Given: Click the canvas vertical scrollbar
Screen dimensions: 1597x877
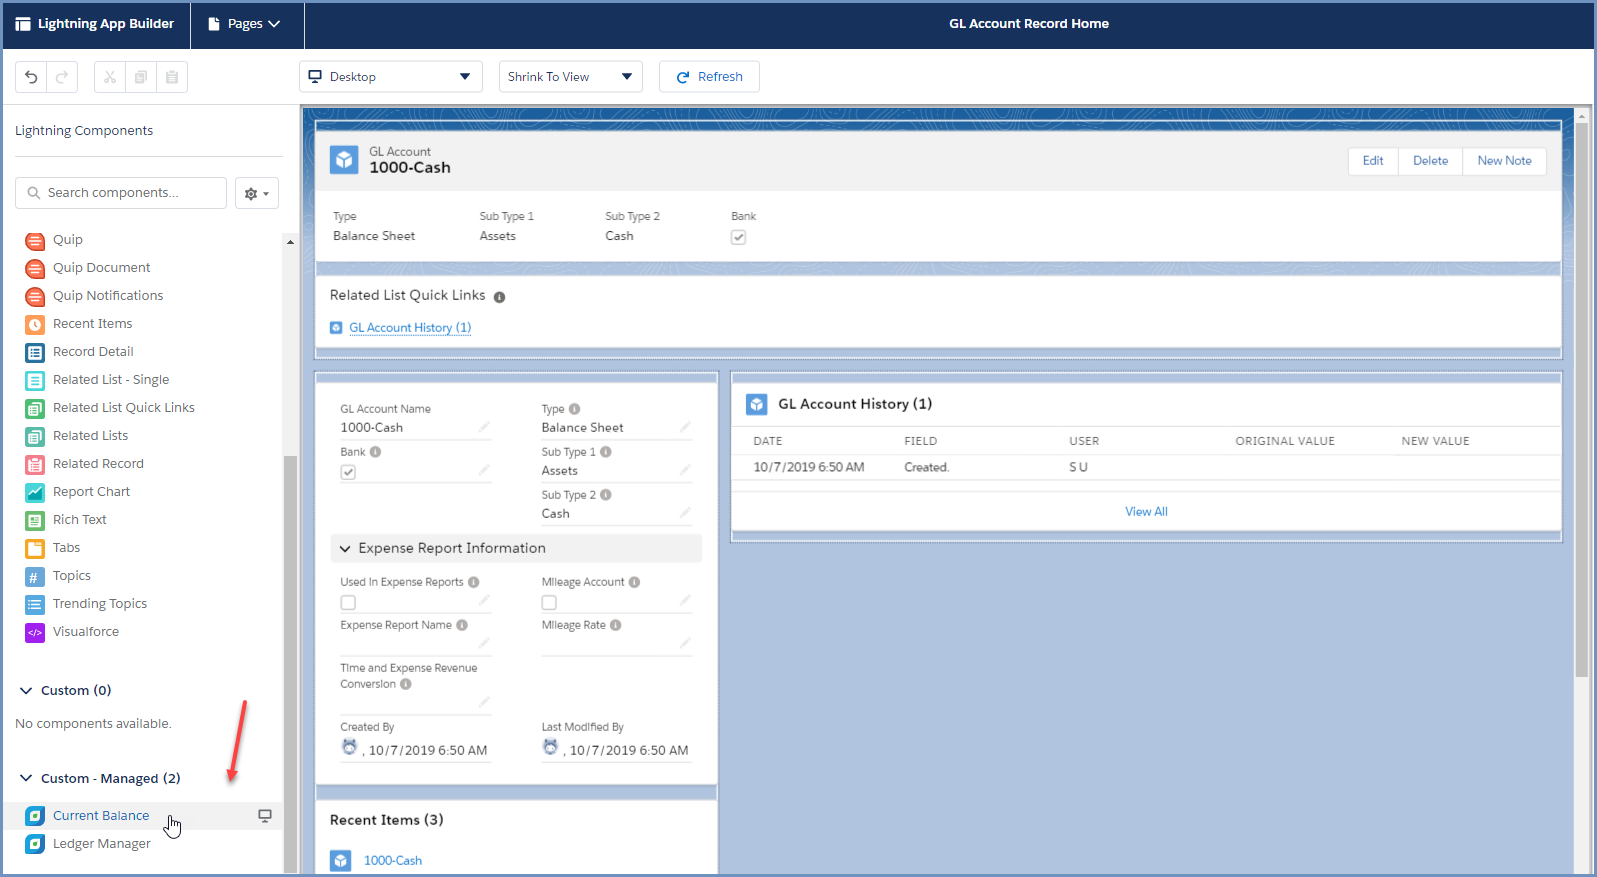Looking at the screenshot, I should click(x=1581, y=400).
